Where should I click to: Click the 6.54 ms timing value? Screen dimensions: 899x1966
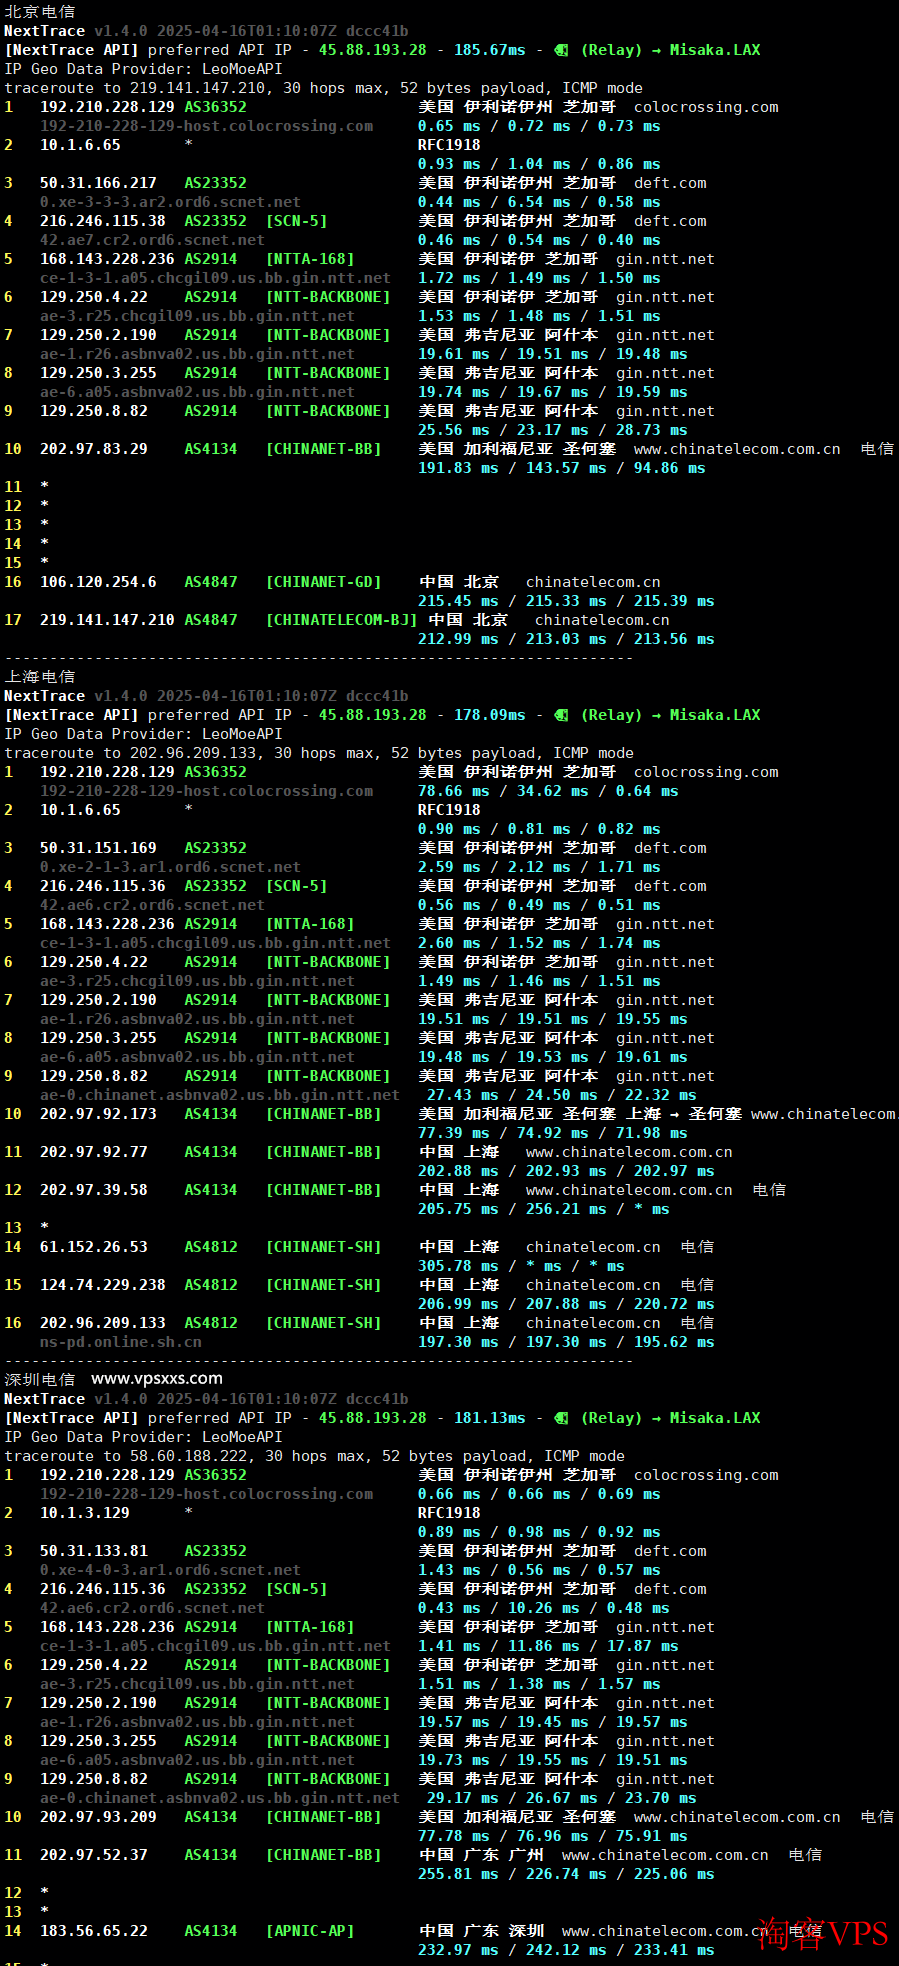pyautogui.click(x=539, y=202)
